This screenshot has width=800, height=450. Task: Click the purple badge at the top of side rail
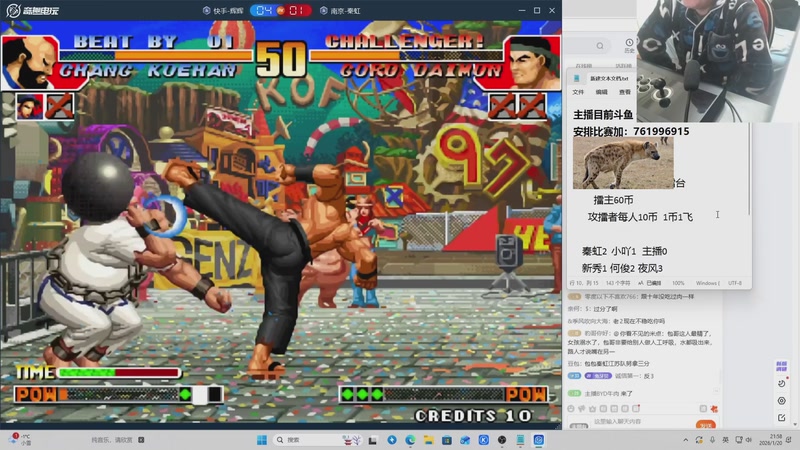tap(782, 366)
